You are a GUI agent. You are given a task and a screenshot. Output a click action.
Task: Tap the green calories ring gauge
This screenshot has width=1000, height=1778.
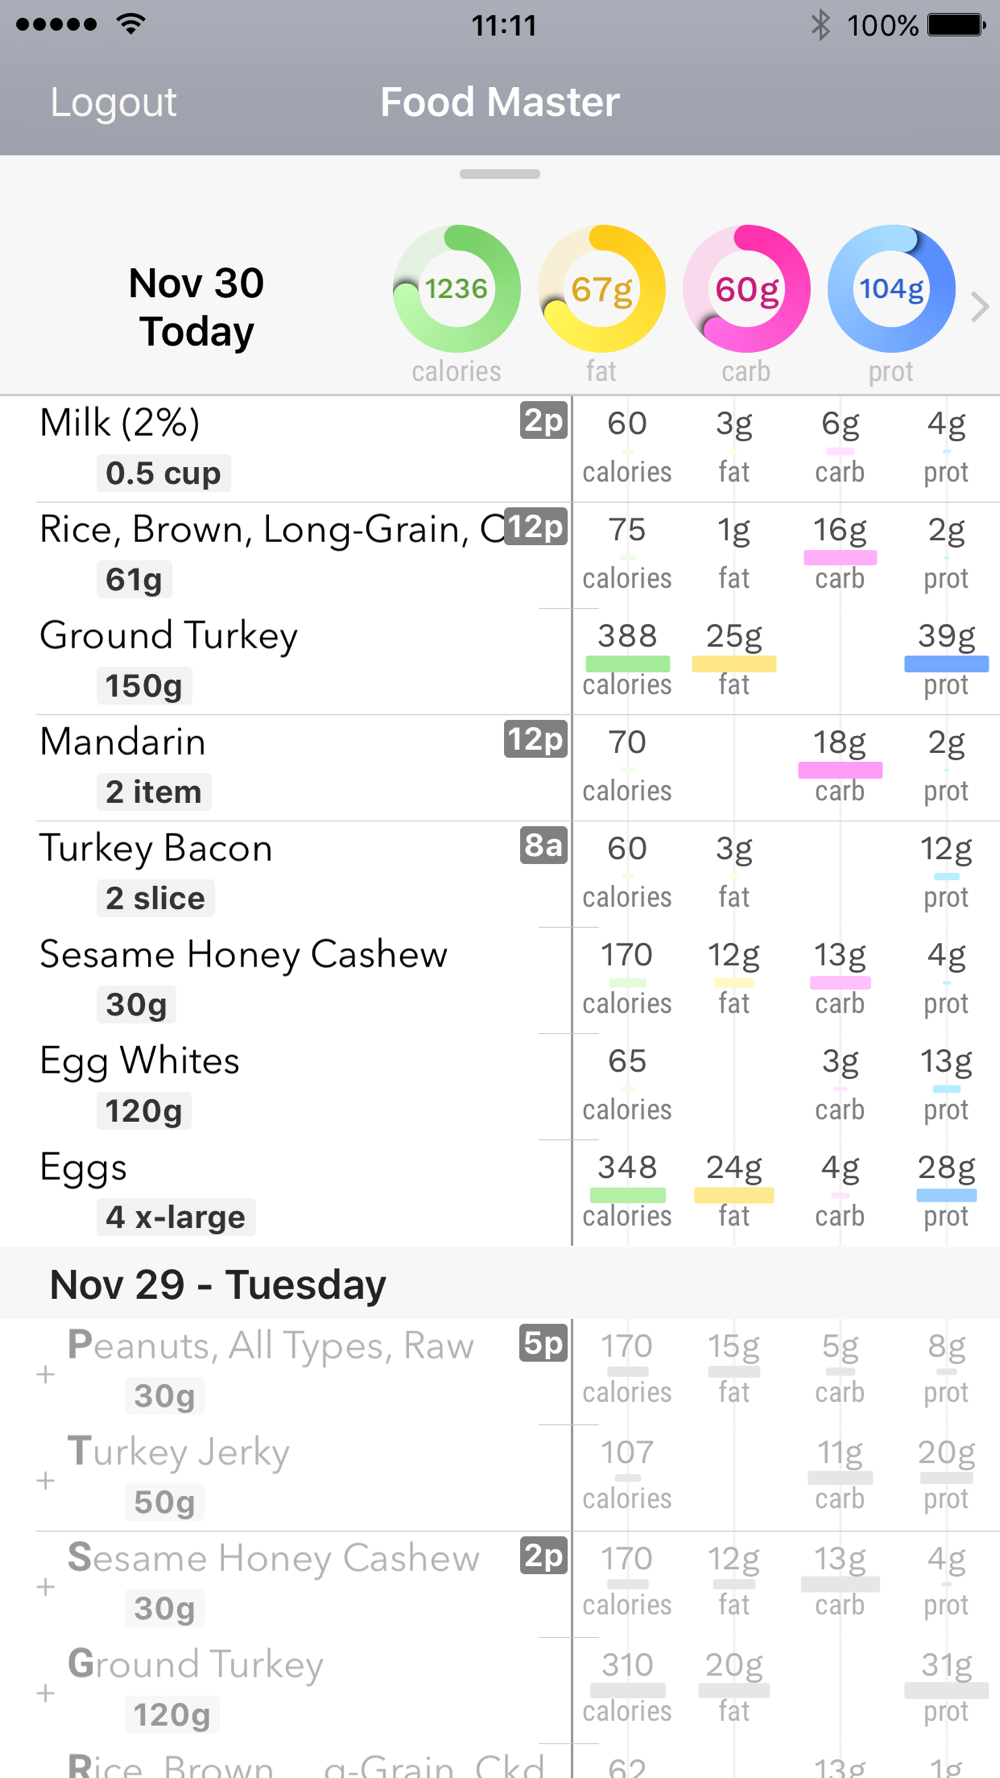(x=456, y=289)
